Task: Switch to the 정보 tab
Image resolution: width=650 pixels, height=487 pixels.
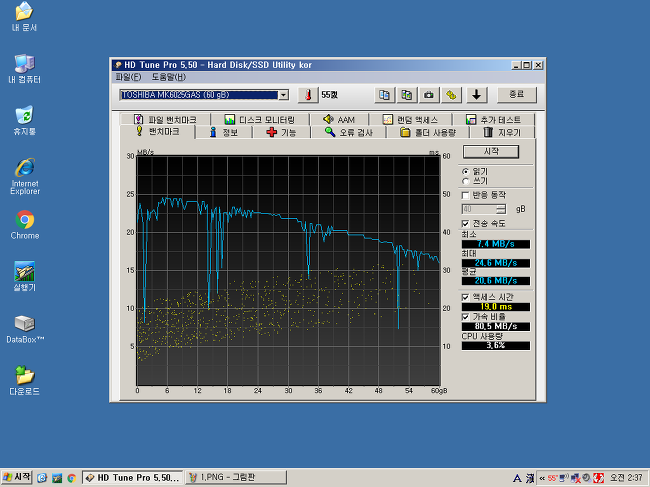Action: 223,133
